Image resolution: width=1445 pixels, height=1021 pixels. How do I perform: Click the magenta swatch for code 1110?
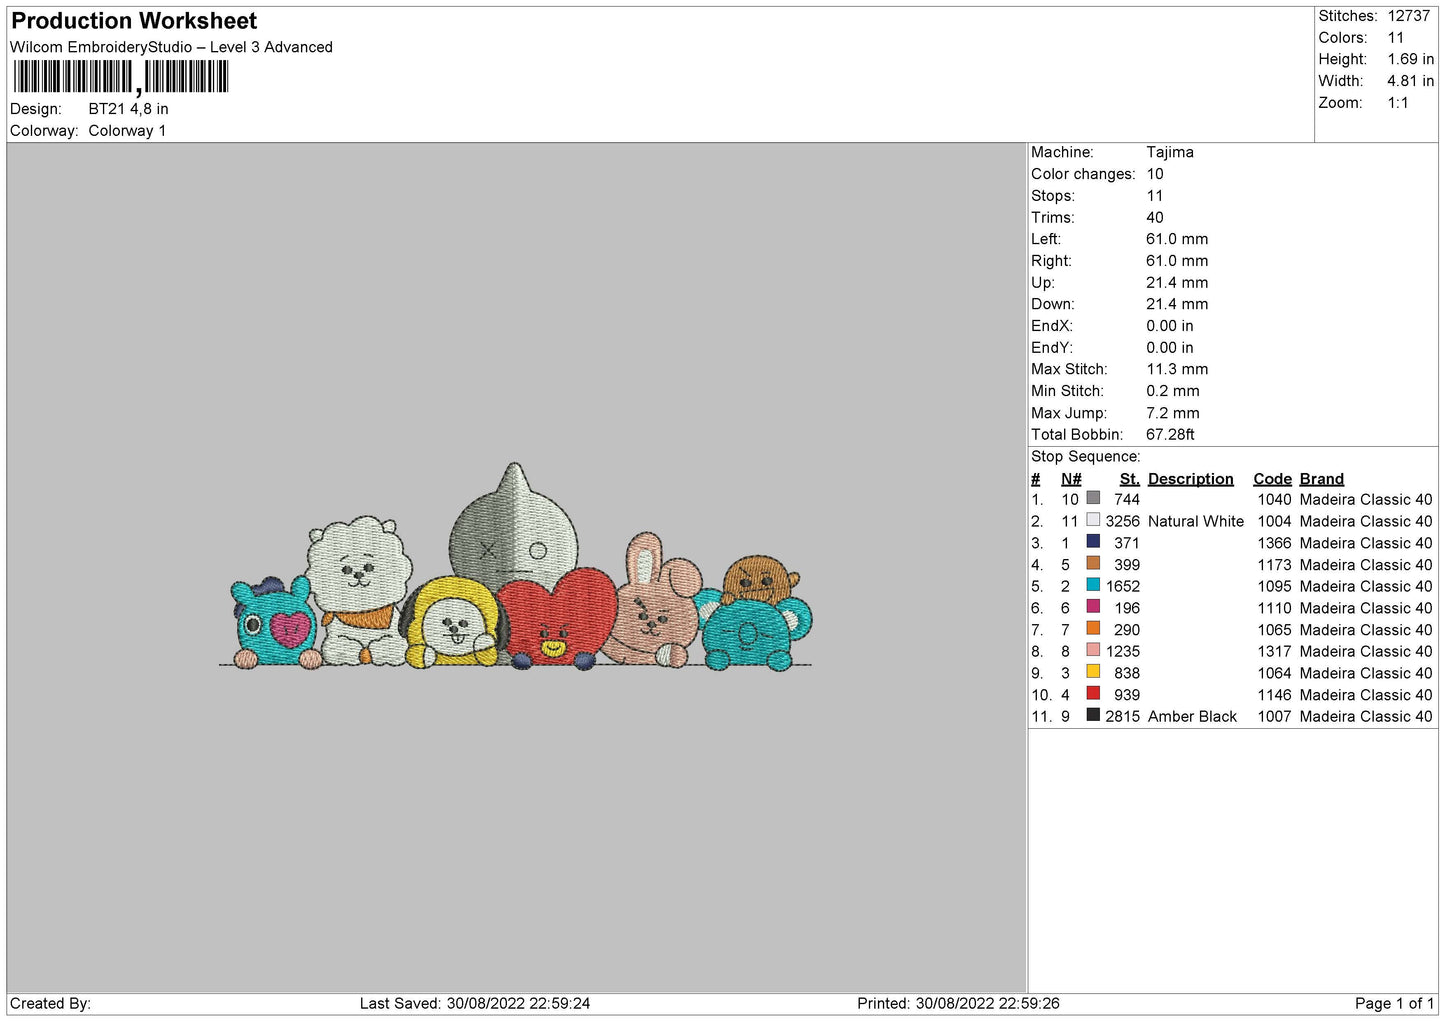[x=1093, y=607]
